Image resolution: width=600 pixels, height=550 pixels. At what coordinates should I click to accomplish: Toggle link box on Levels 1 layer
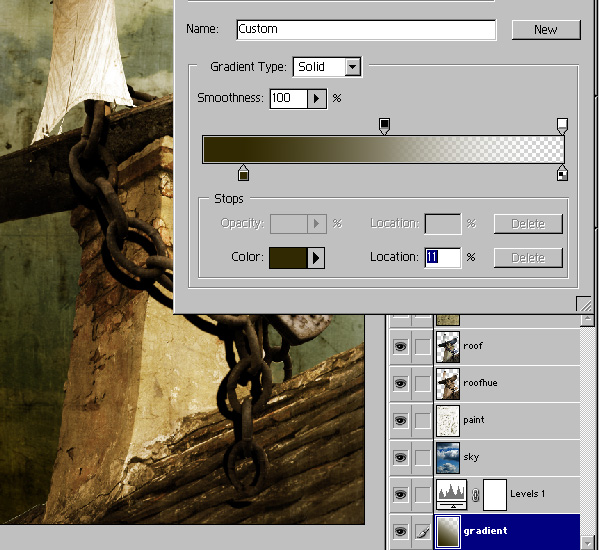click(x=422, y=494)
